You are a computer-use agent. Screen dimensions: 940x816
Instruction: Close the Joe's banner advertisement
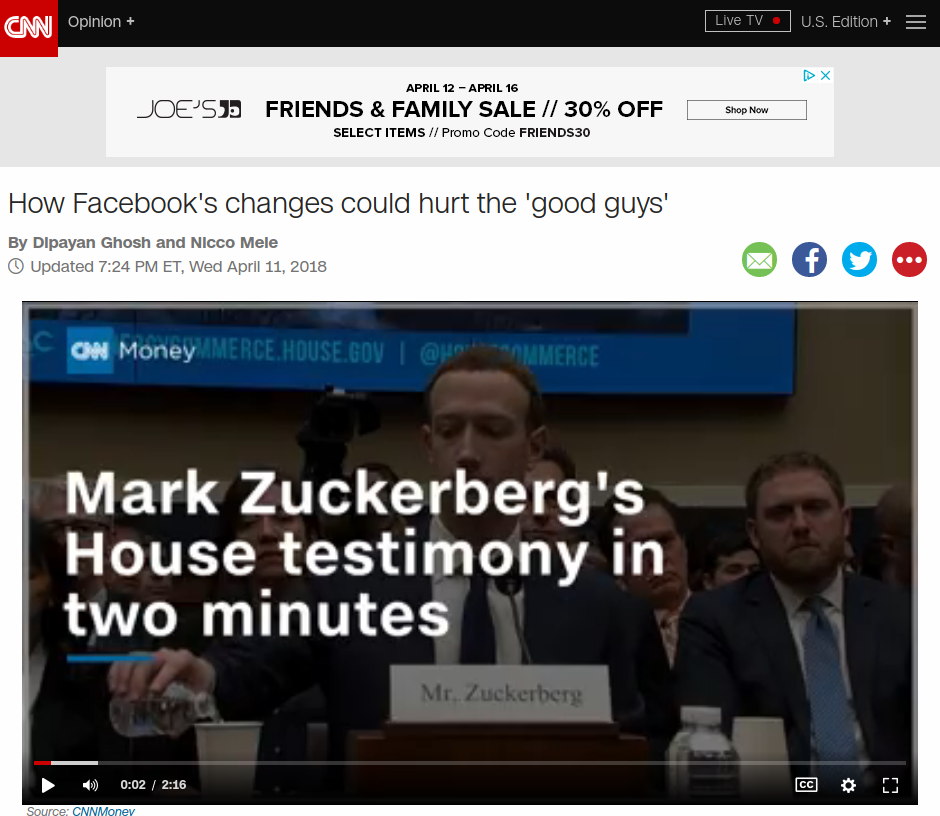tap(825, 76)
